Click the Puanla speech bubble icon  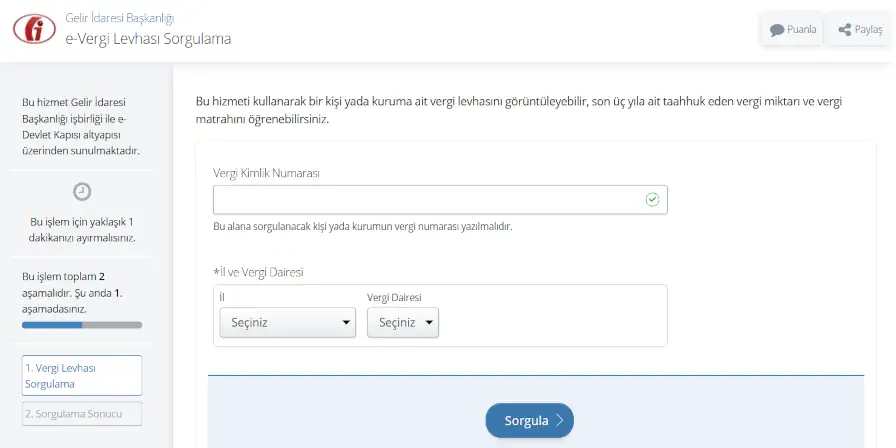coord(777,30)
